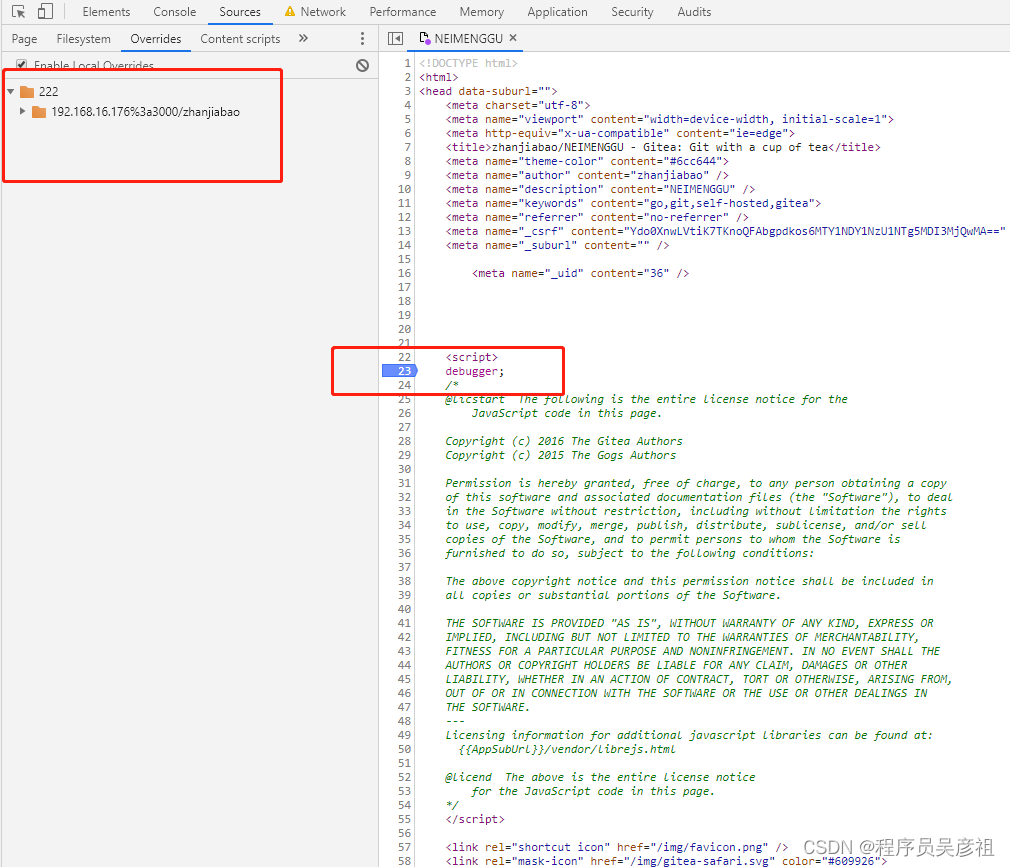
Task: Click the Network warning triangle icon
Action: (290, 12)
